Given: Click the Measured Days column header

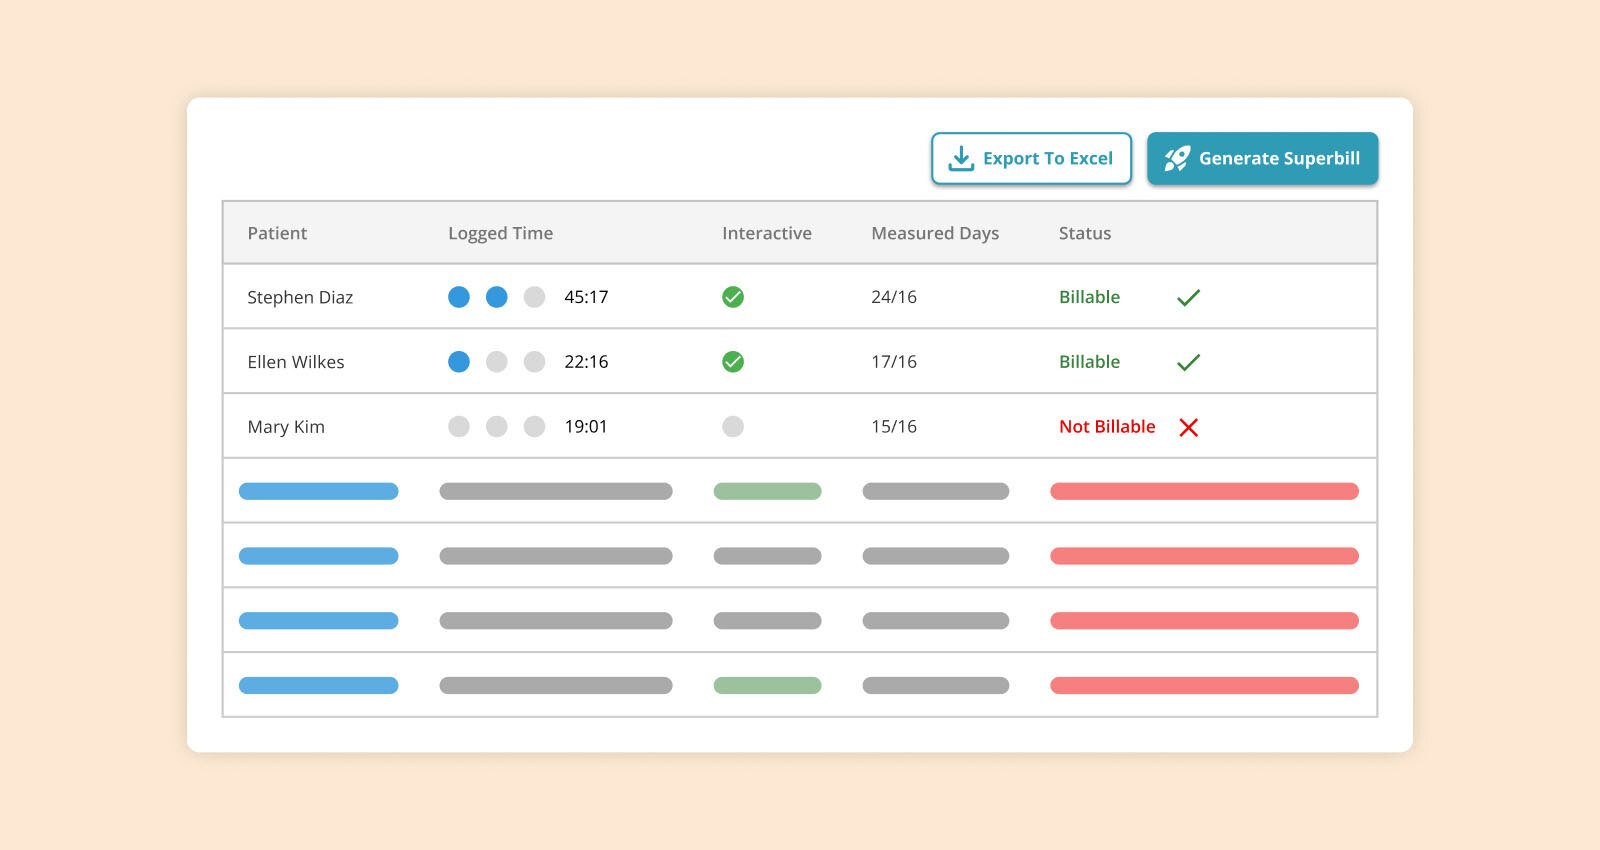Looking at the screenshot, I should click(x=935, y=234).
